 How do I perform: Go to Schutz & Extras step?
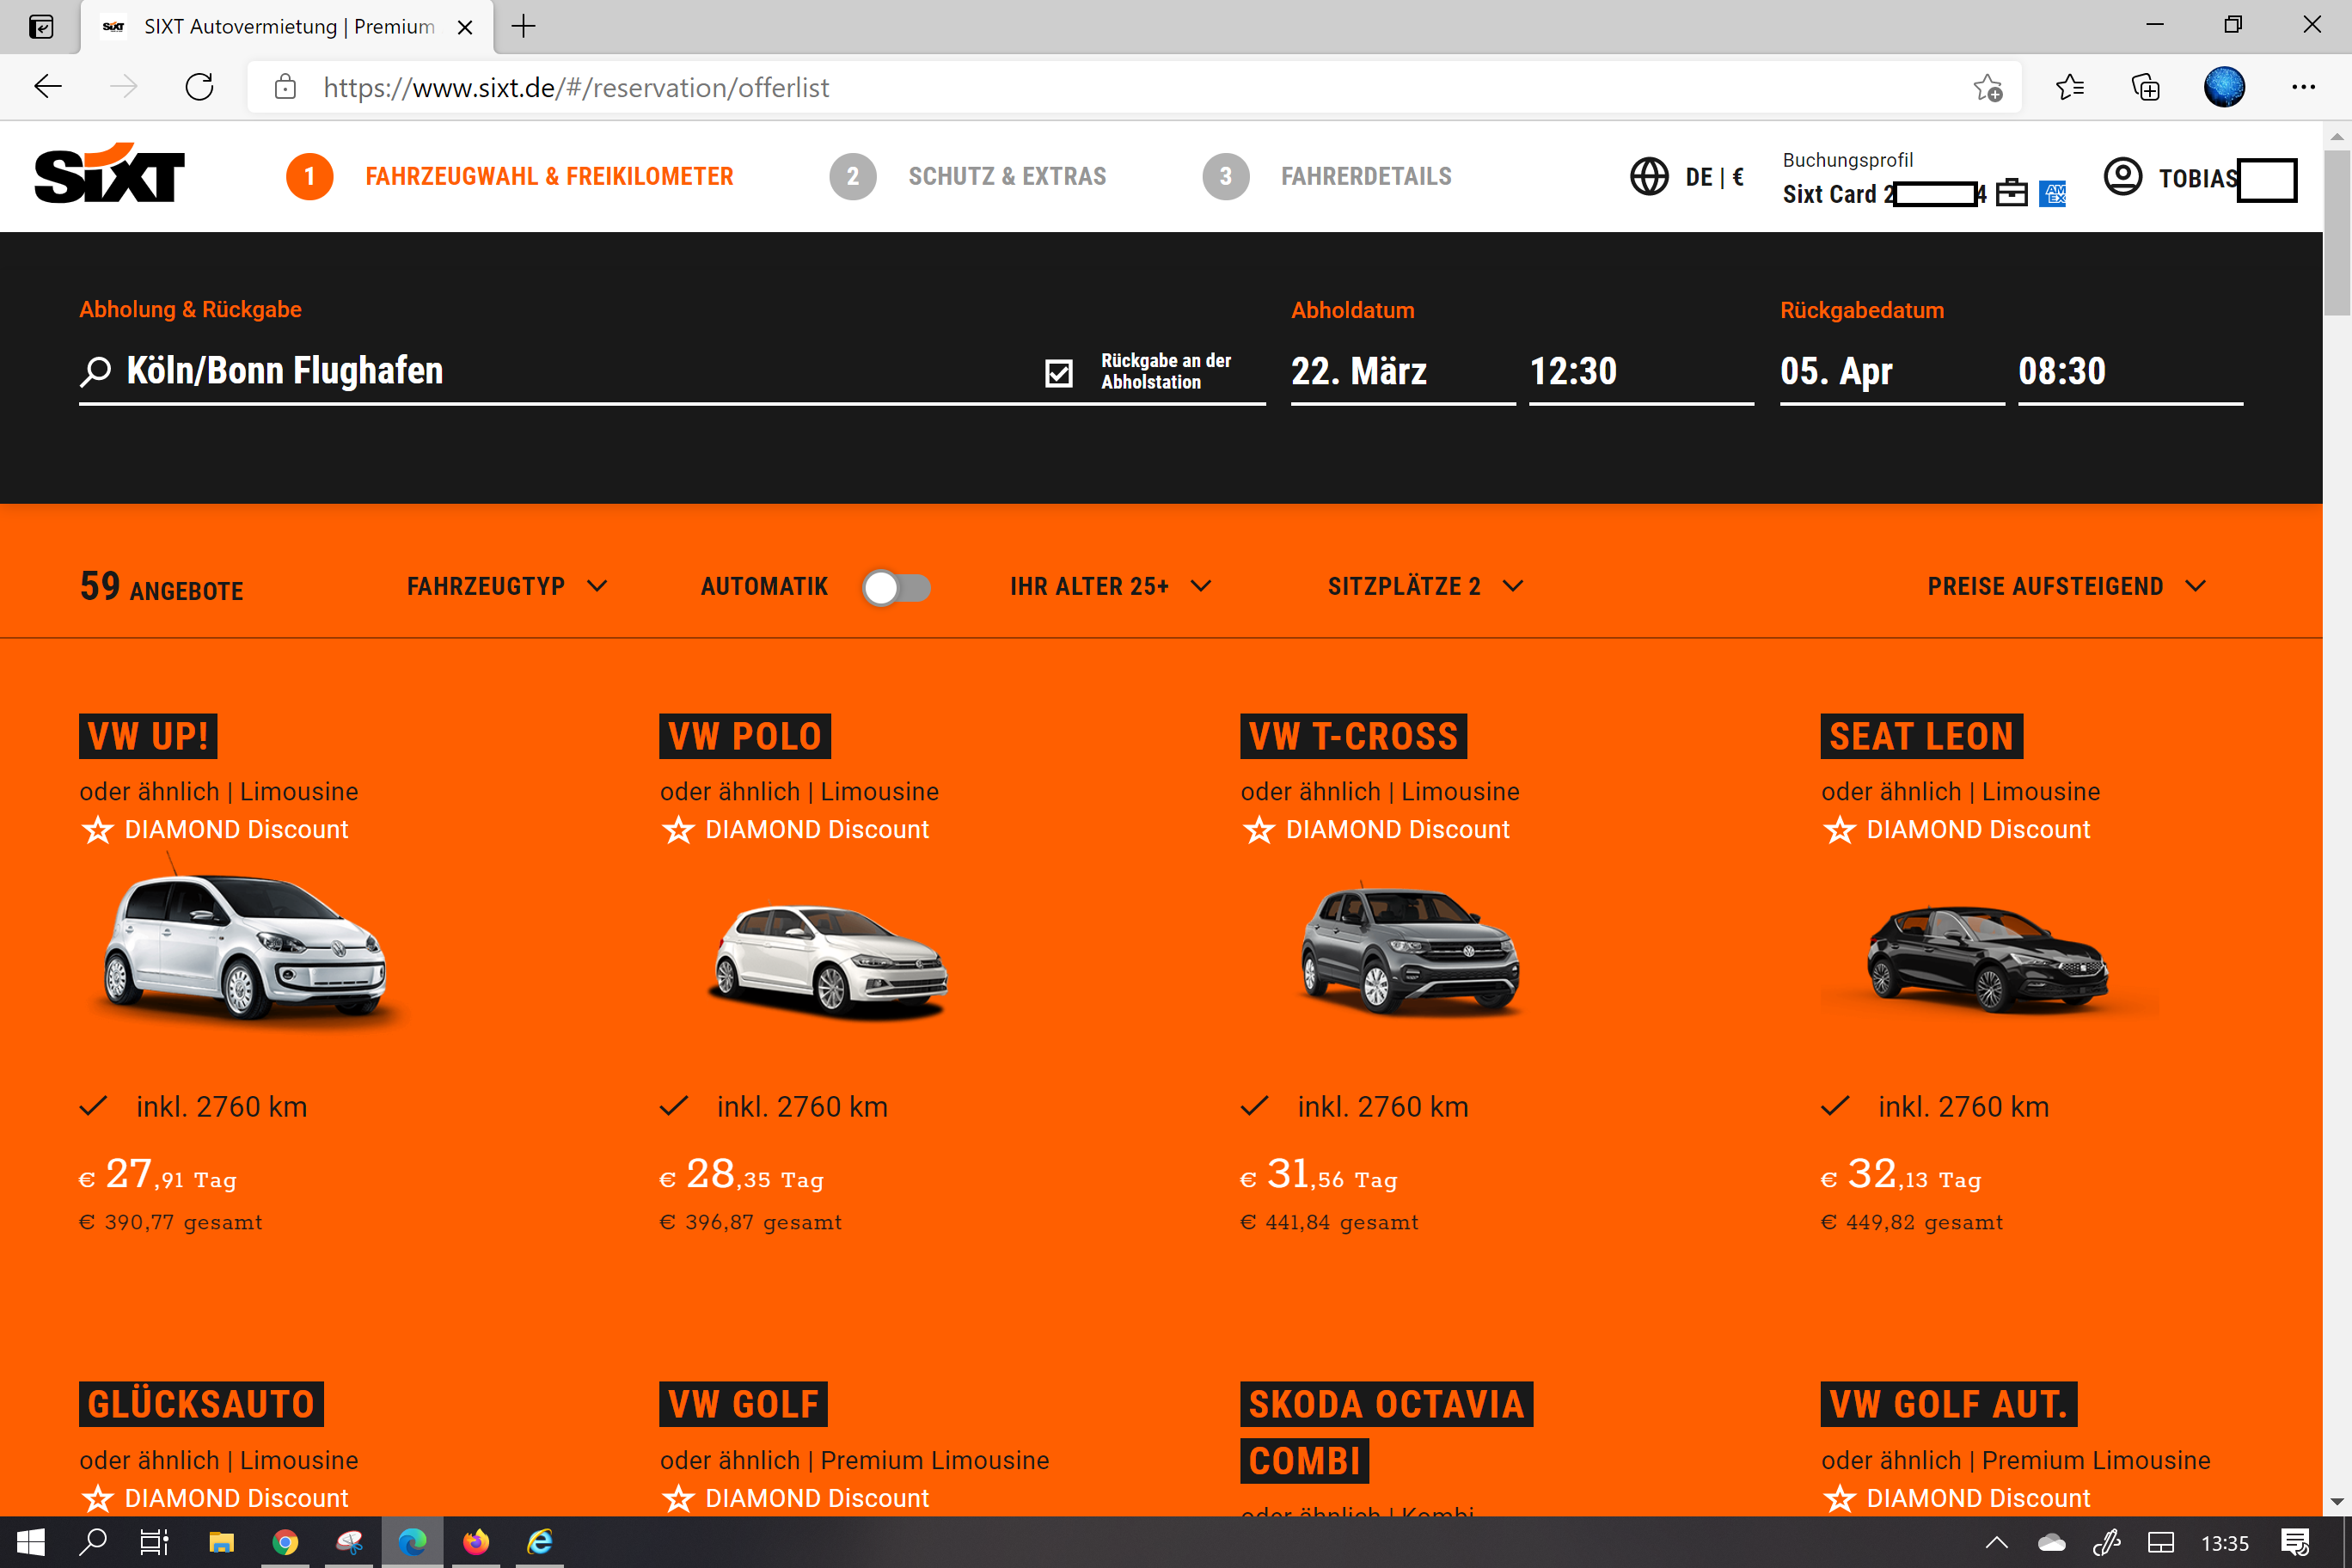coord(968,177)
